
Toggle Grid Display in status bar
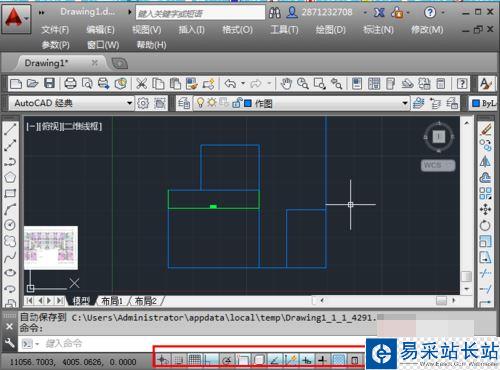pyautogui.click(x=195, y=360)
